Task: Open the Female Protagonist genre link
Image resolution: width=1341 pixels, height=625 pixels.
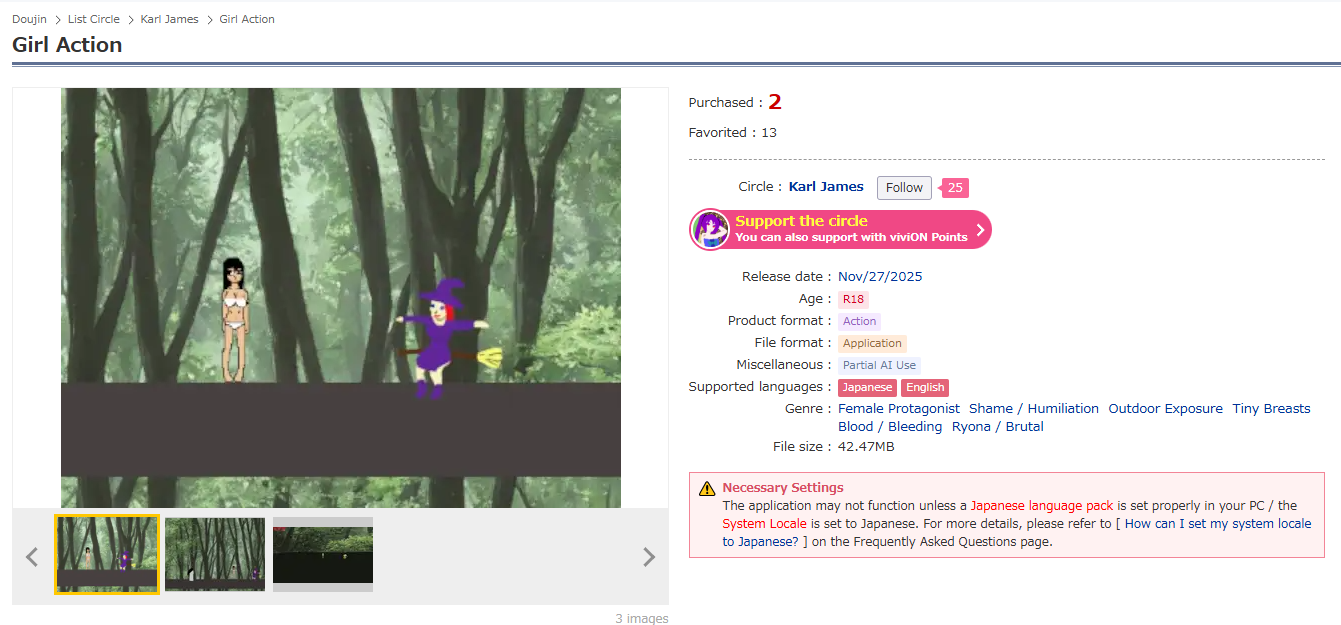Action: coord(899,409)
